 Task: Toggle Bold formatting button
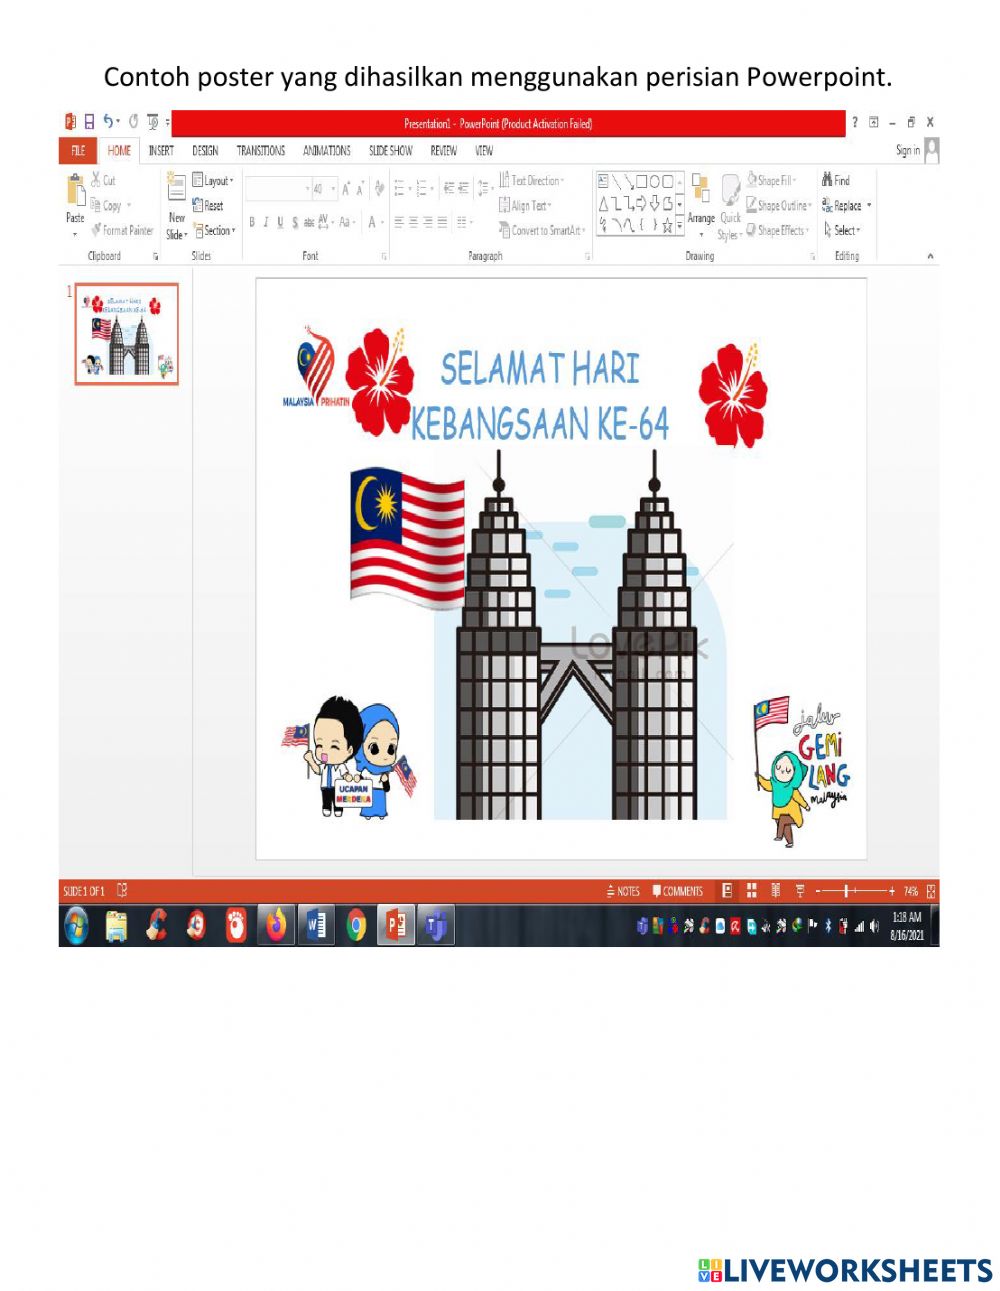pyautogui.click(x=252, y=222)
